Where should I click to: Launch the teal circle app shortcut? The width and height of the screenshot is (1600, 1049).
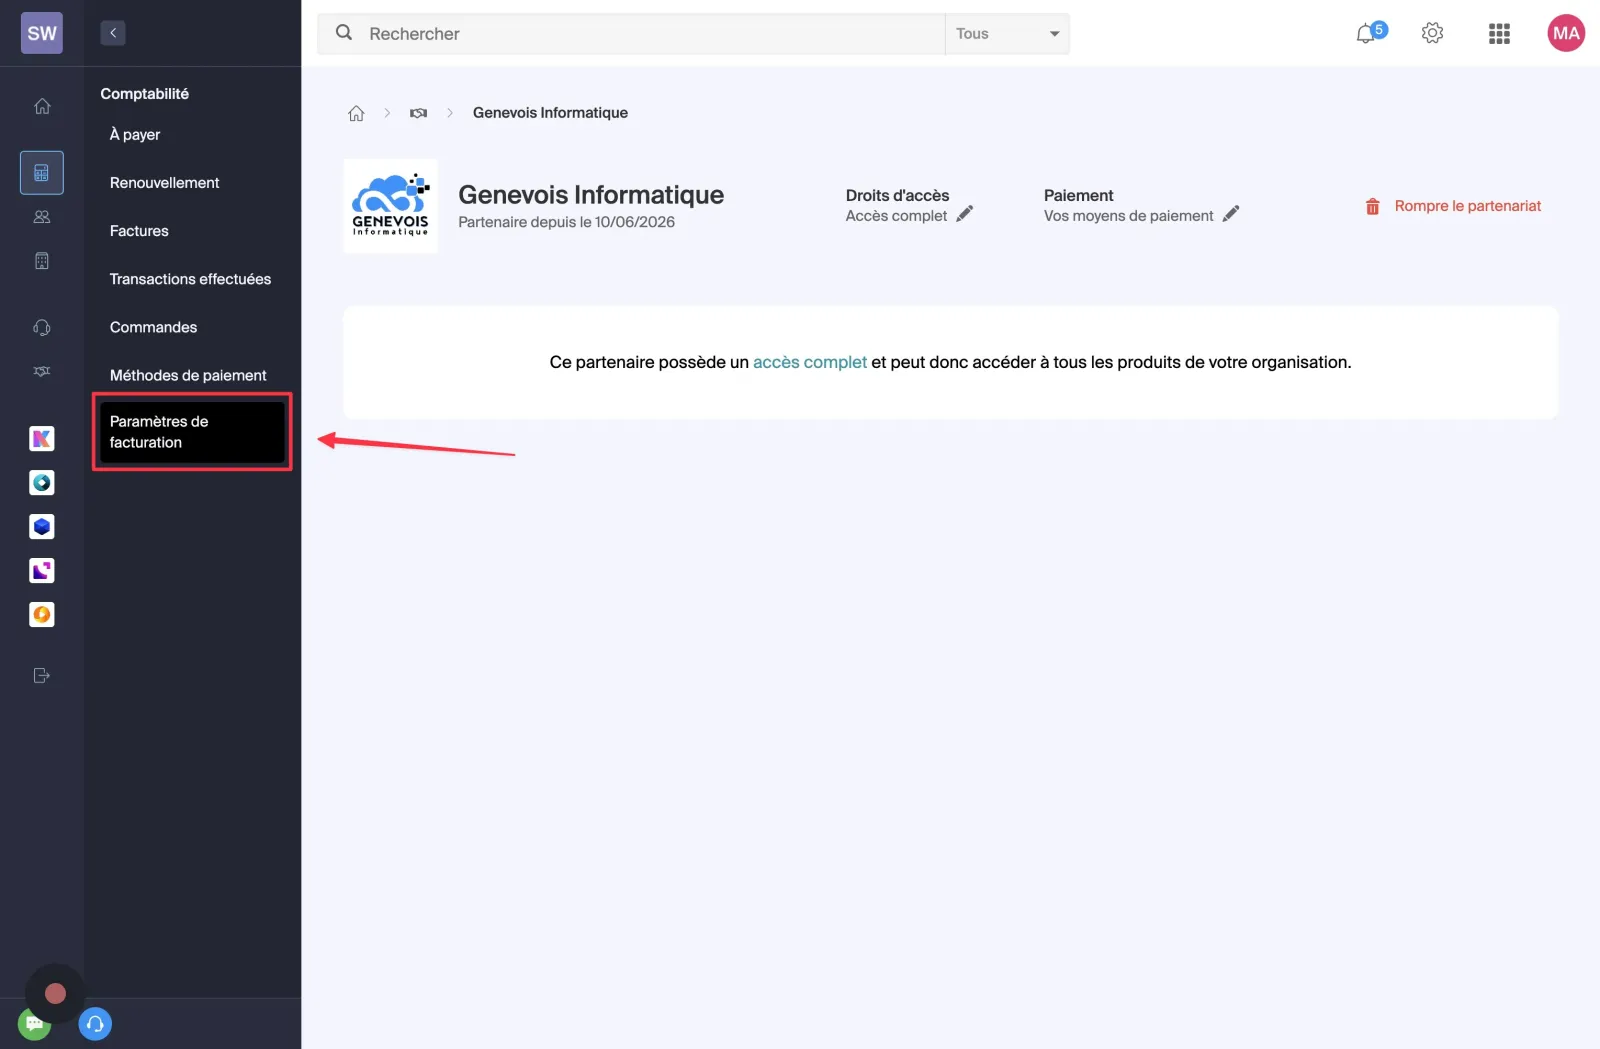pos(42,483)
